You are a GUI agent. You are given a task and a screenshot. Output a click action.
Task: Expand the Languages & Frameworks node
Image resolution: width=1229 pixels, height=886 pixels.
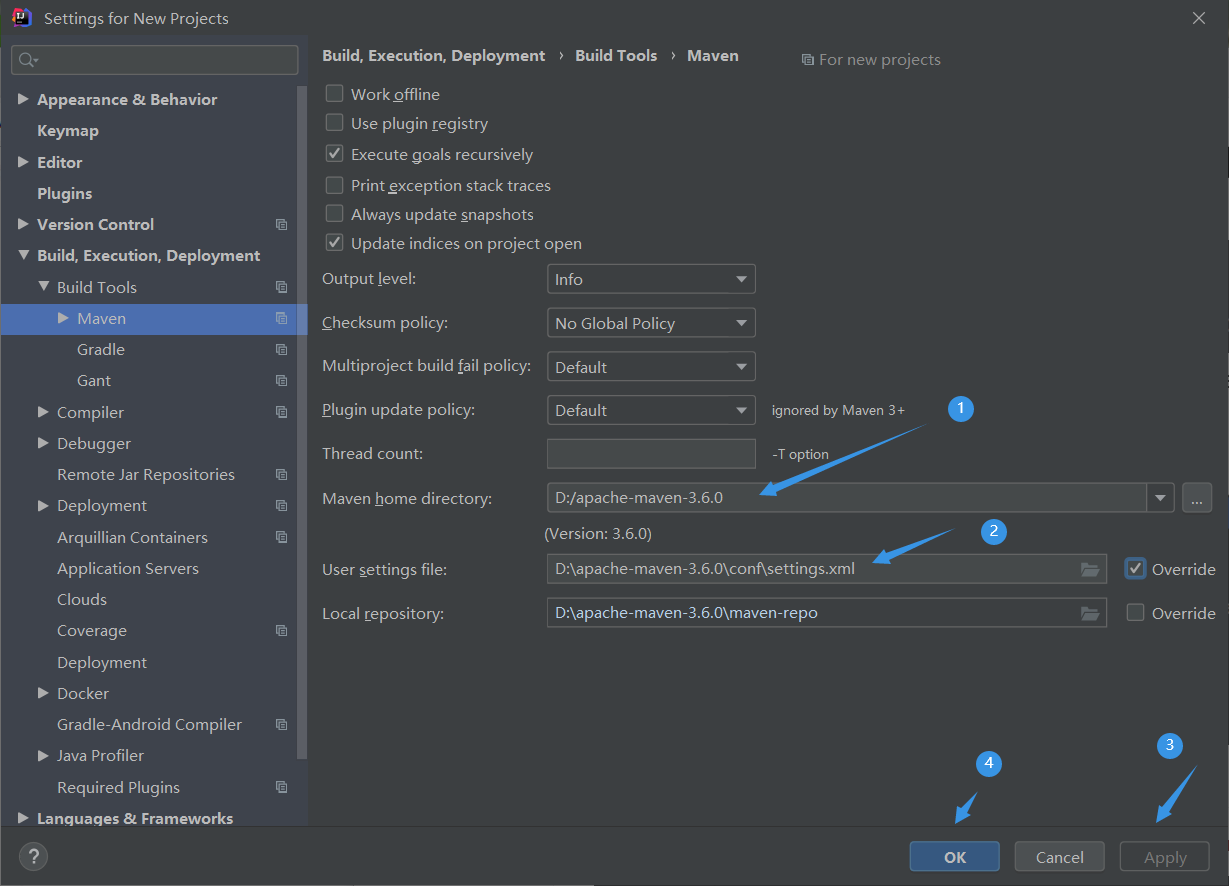[23, 818]
